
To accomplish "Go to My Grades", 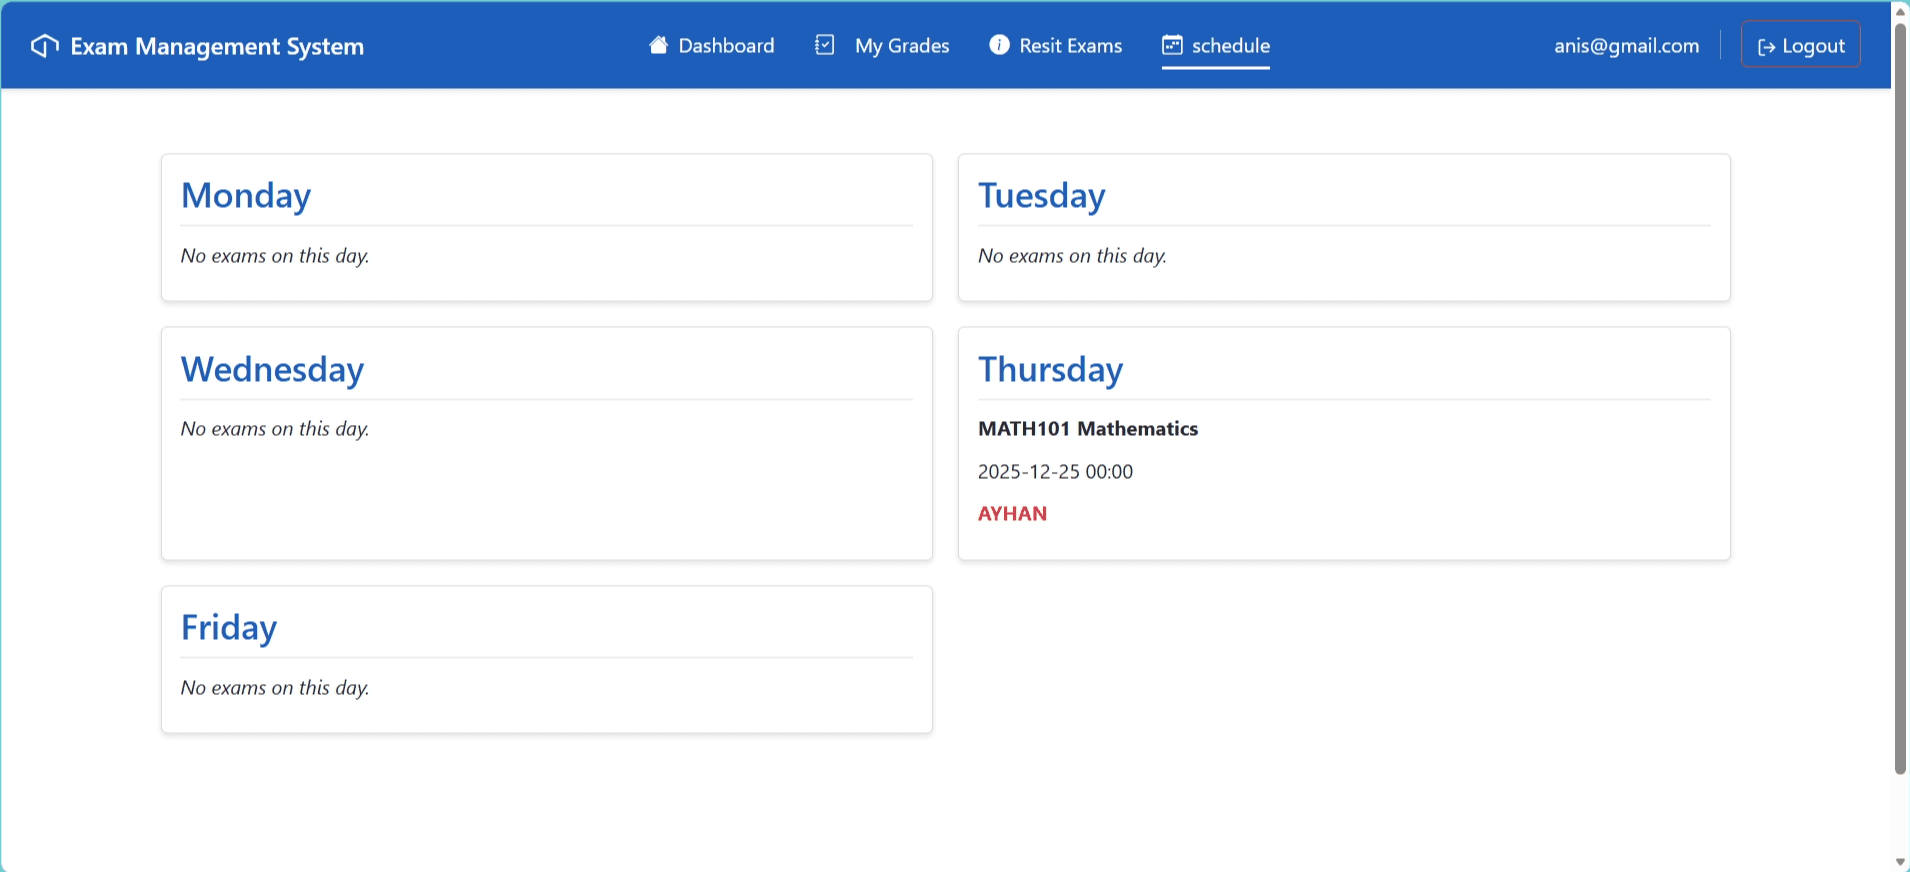I will [882, 45].
